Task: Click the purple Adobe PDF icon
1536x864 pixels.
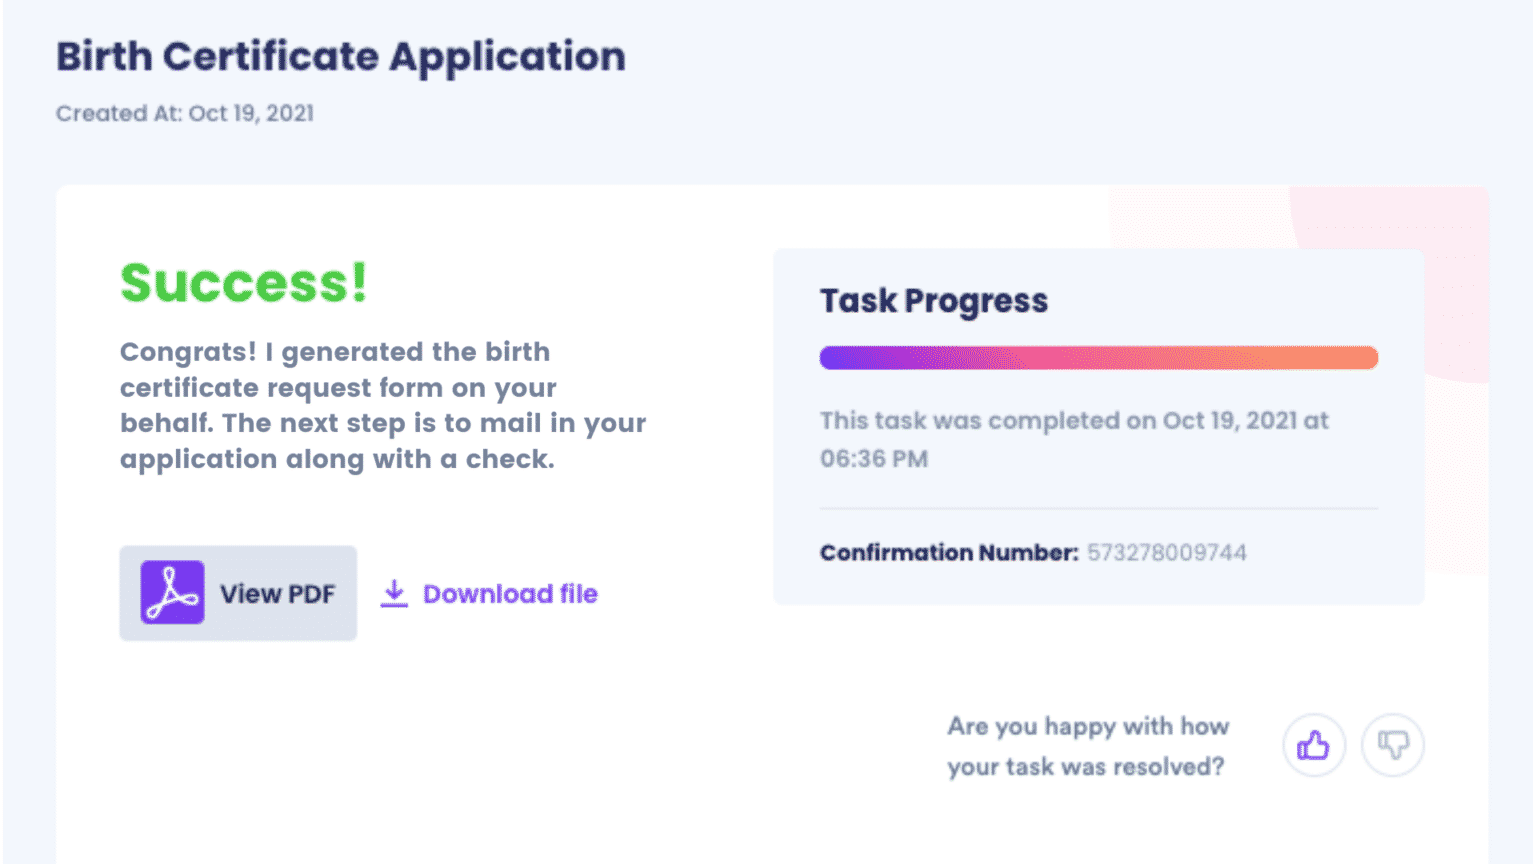Action: pos(172,593)
